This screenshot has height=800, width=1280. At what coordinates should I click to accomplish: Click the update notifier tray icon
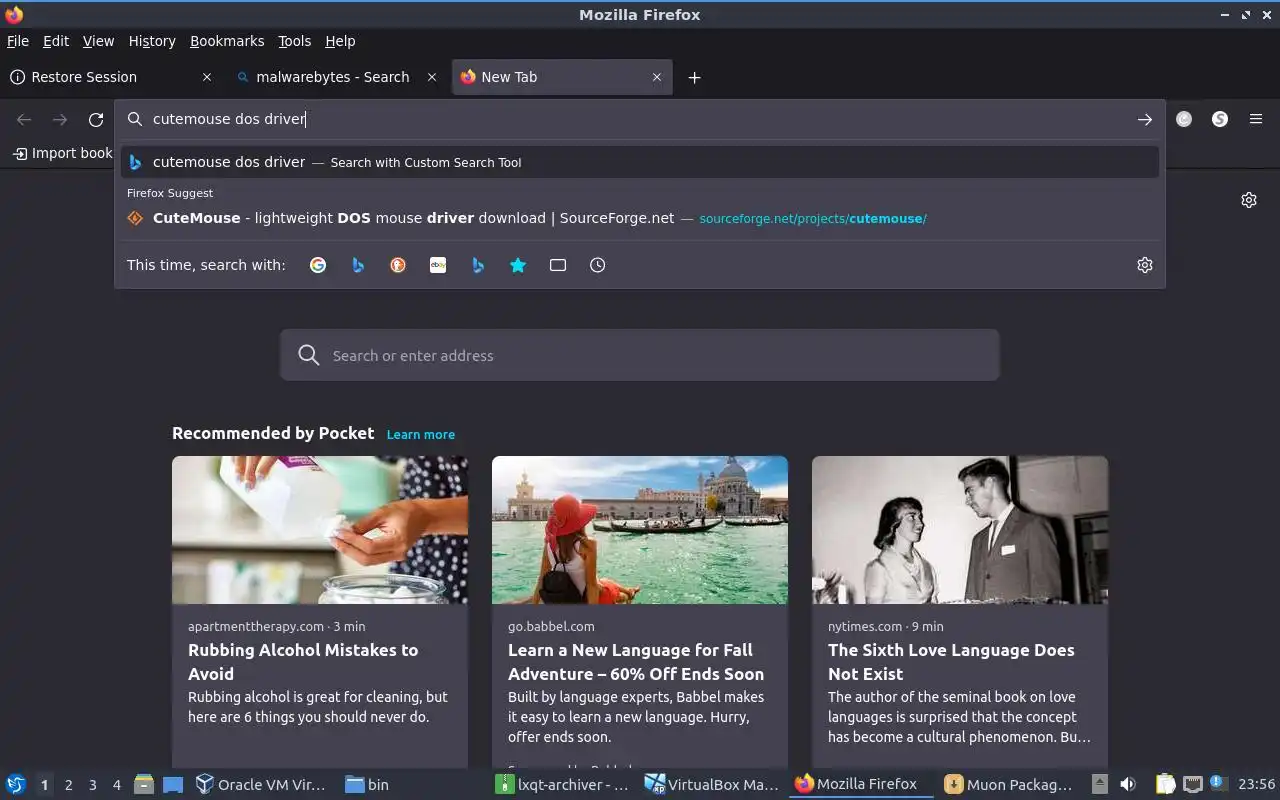pyautogui.click(x=1218, y=783)
